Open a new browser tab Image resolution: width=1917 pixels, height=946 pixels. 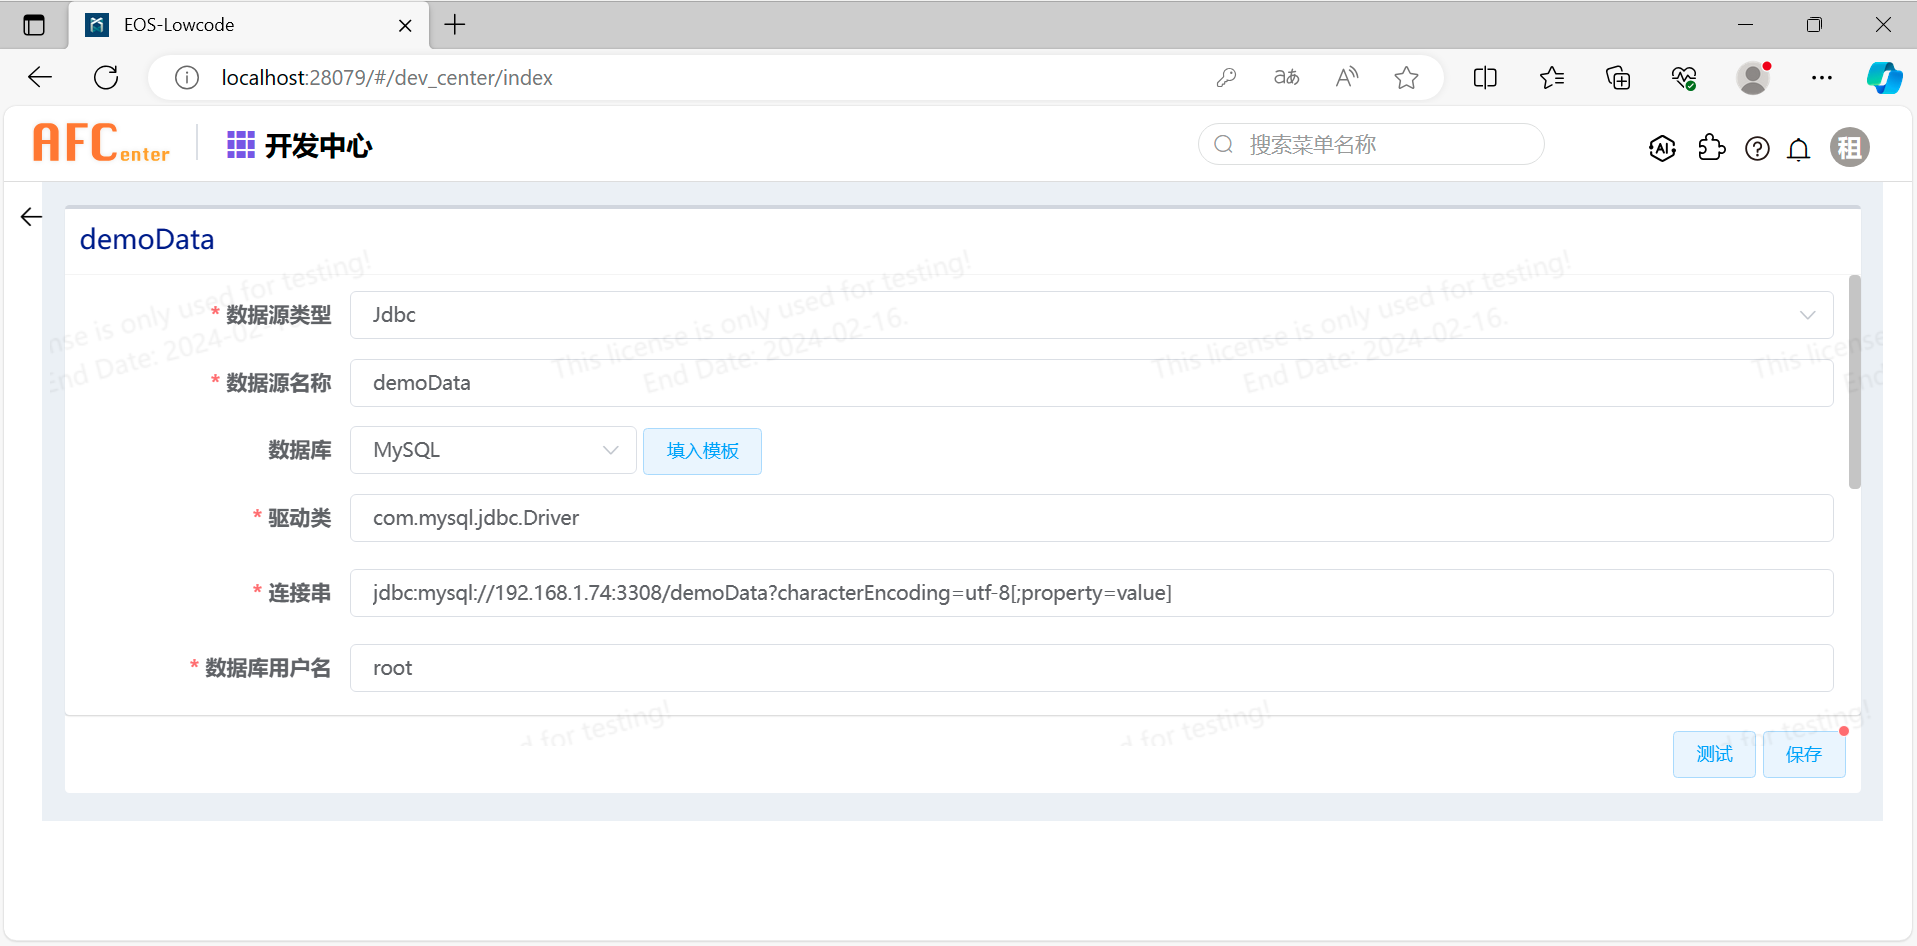click(455, 25)
